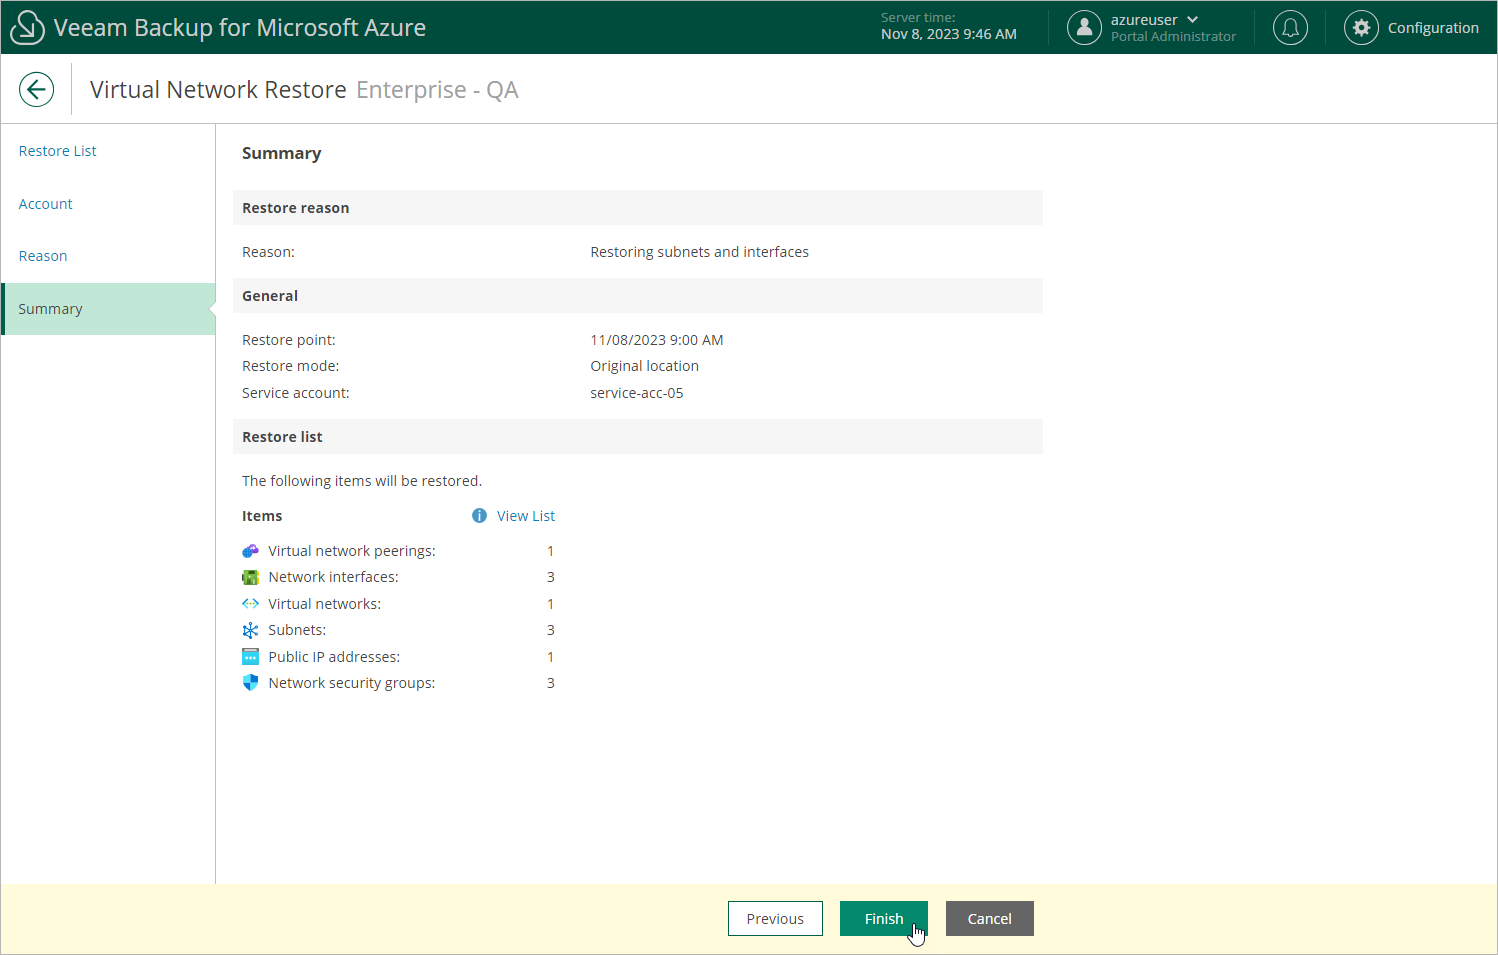This screenshot has width=1498, height=955.
Task: Click the Portal Administrator role text
Action: pos(1173,37)
